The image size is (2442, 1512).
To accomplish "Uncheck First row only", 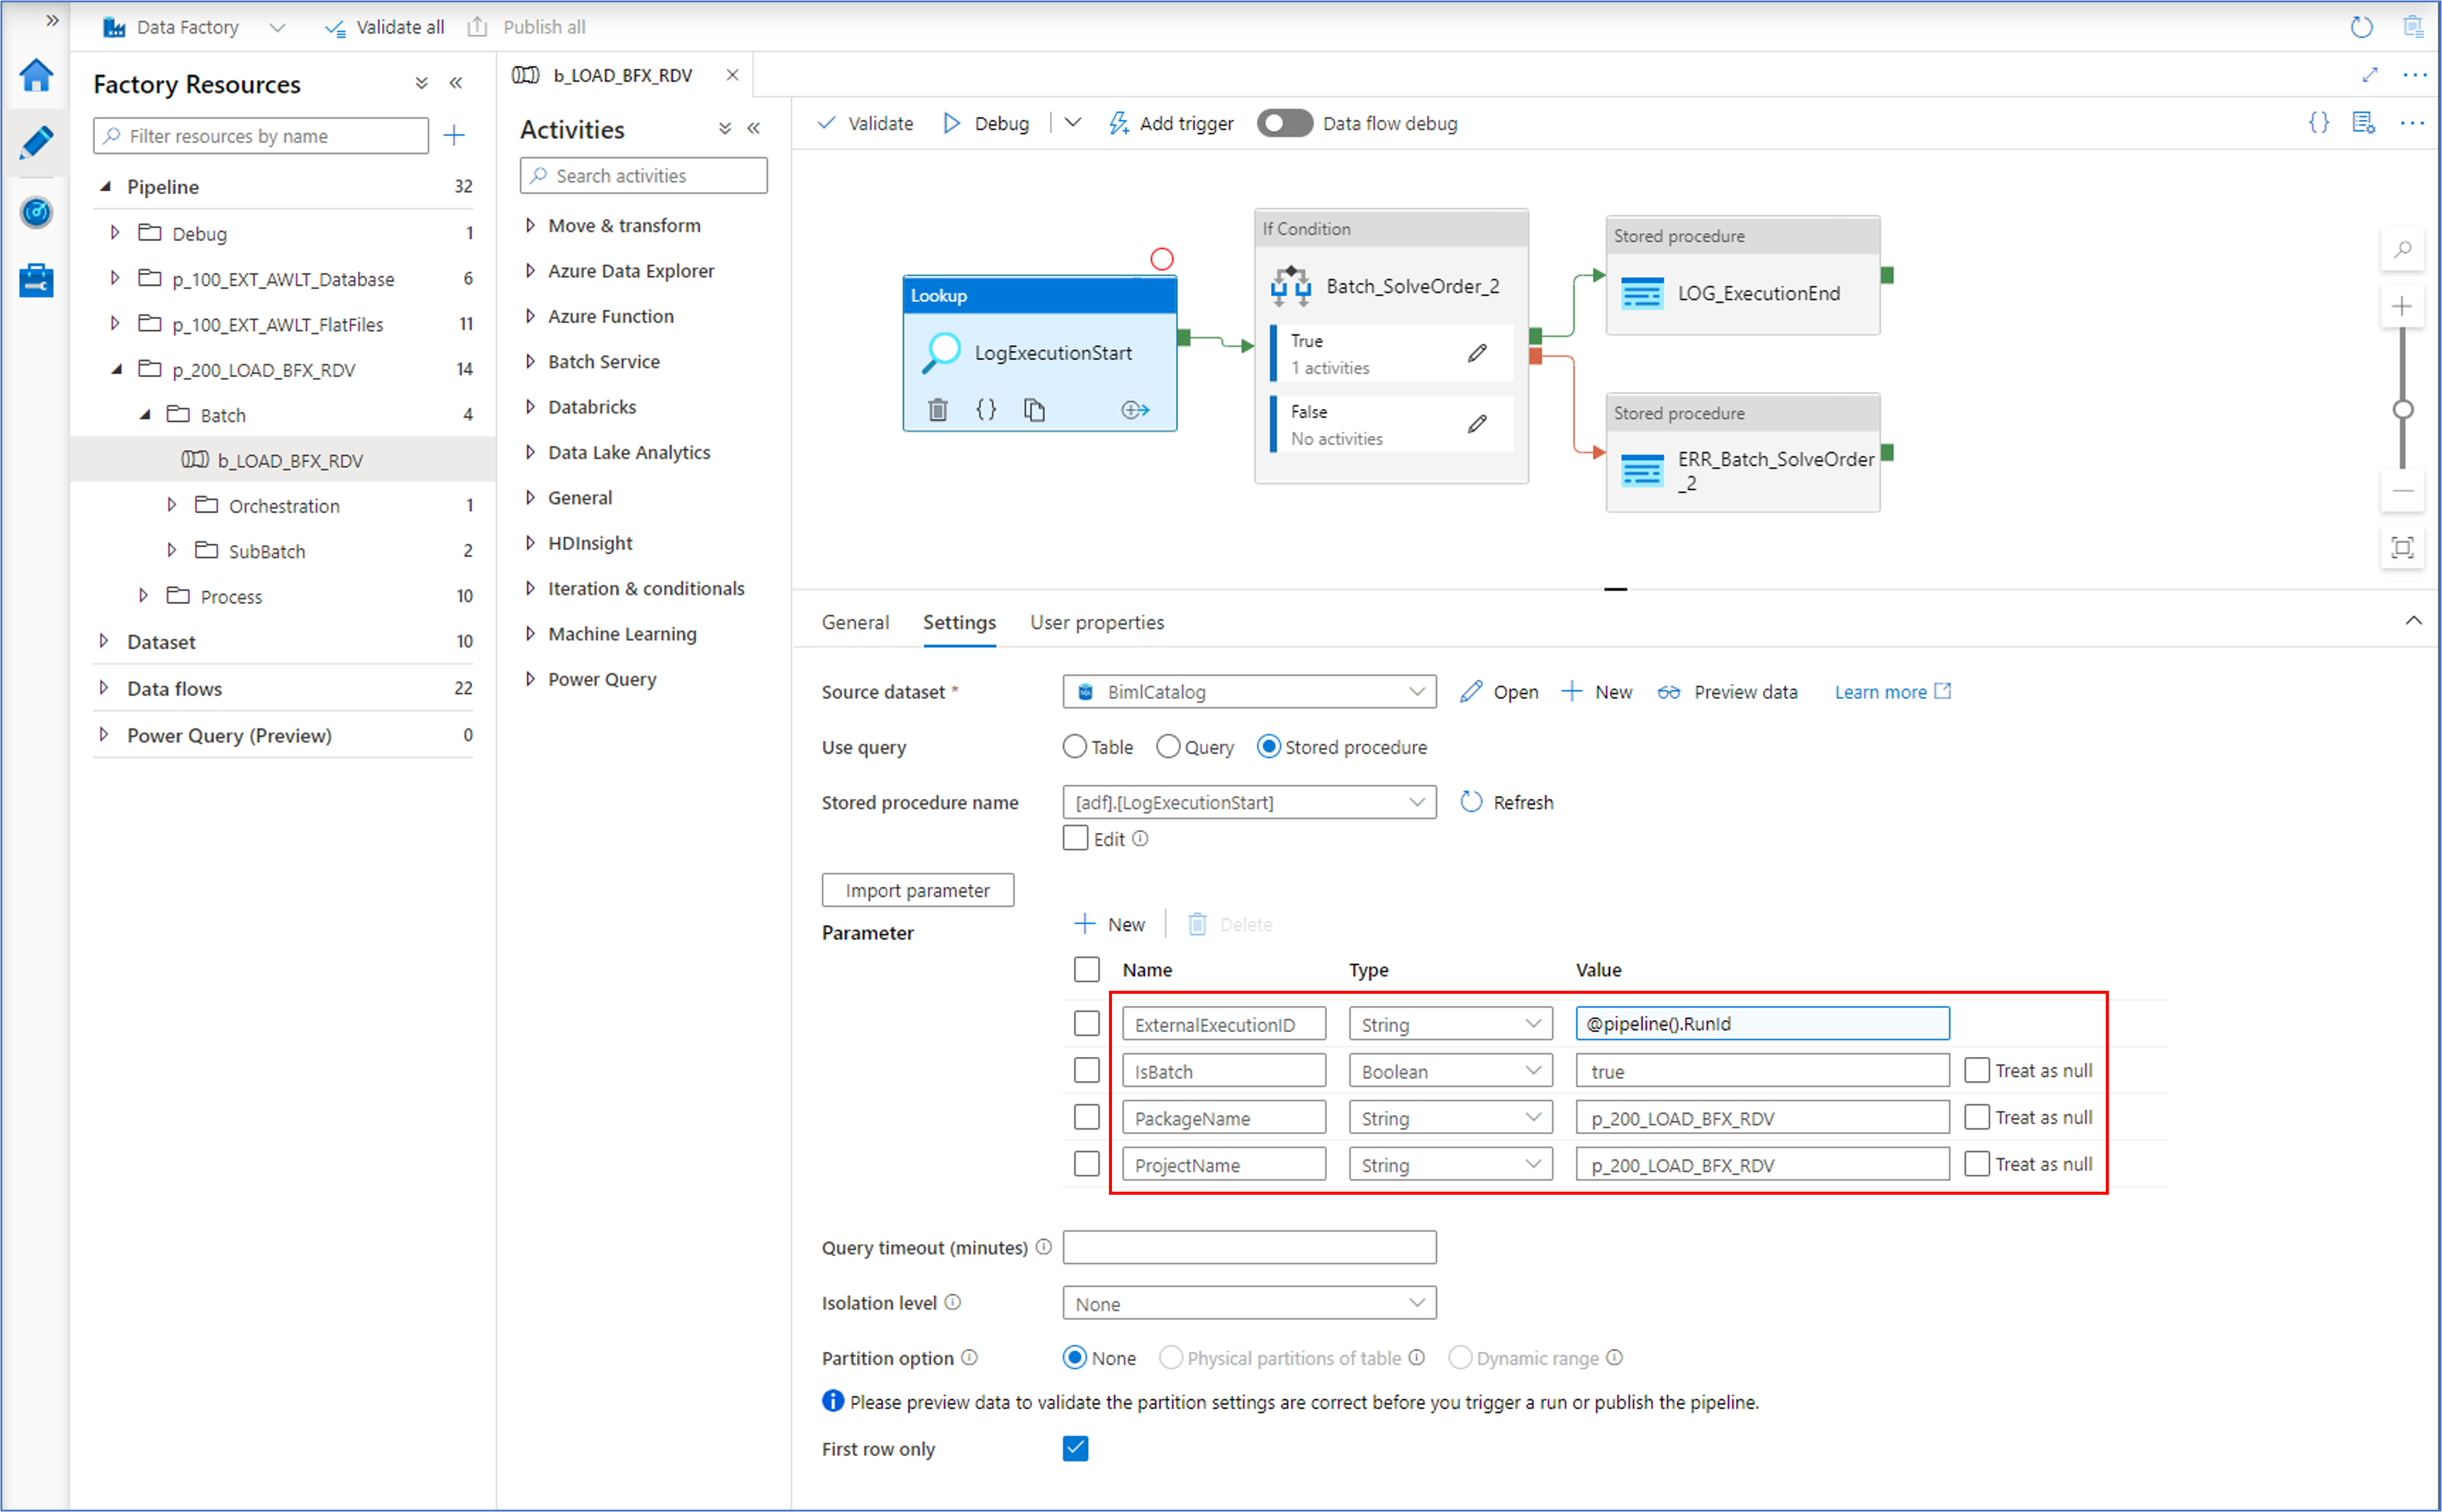I will point(1075,1448).
